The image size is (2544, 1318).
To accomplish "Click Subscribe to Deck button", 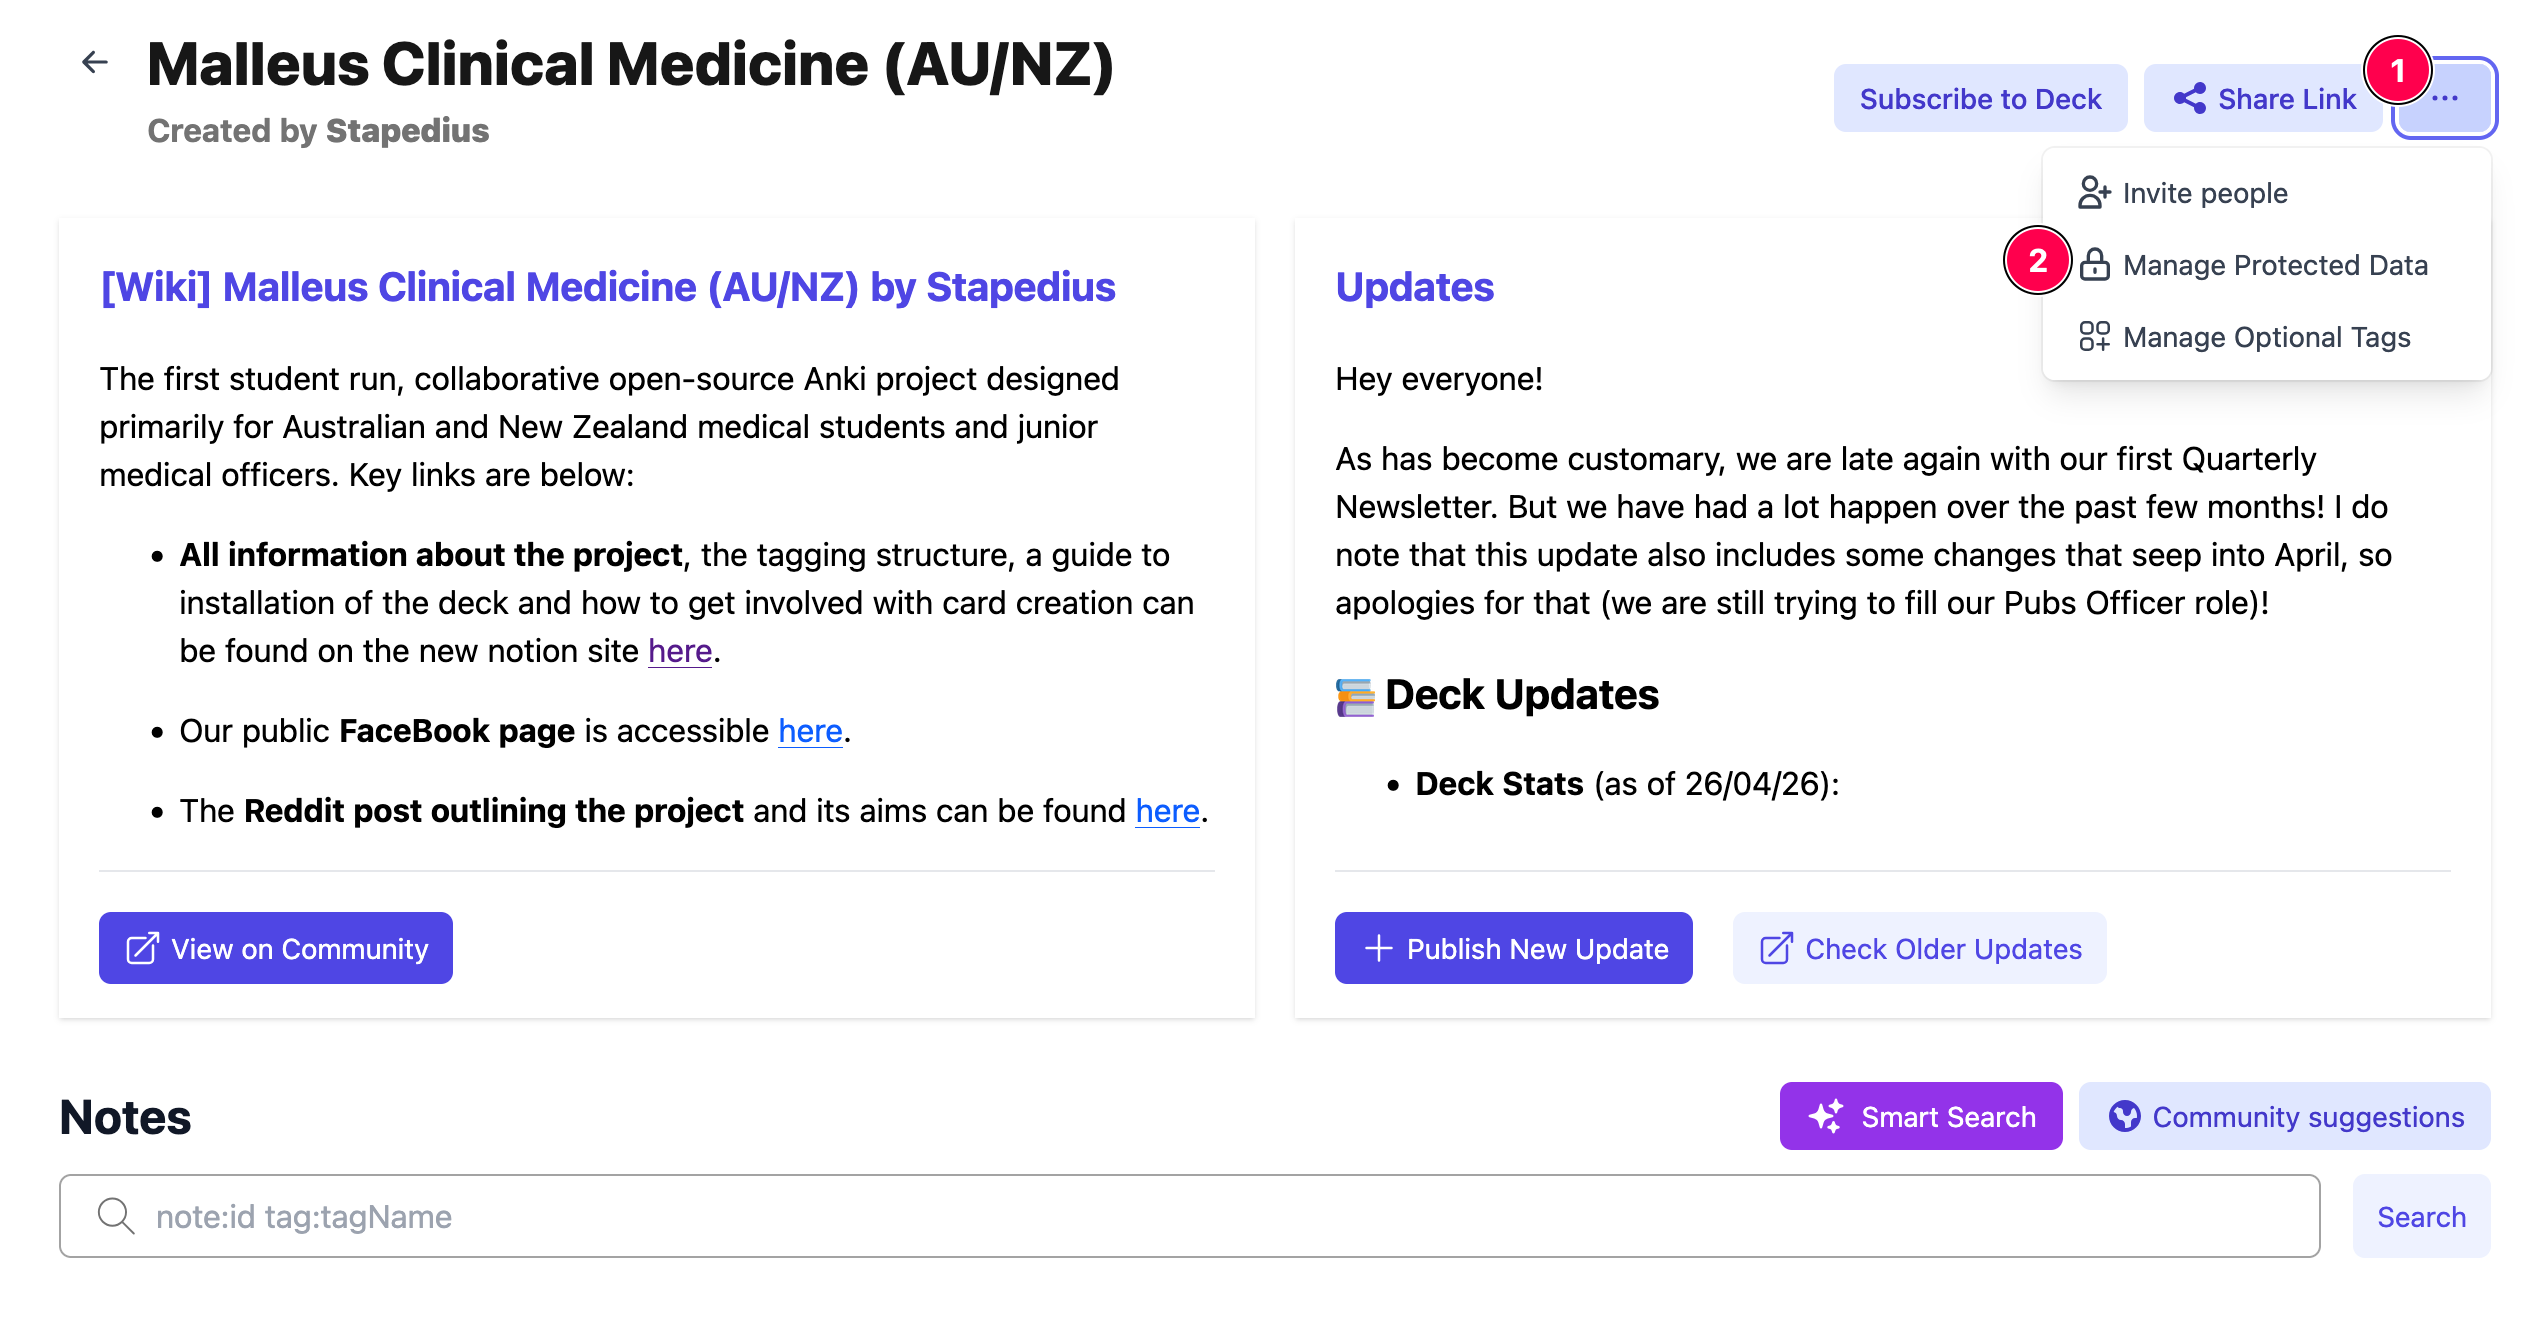I will tap(1980, 98).
